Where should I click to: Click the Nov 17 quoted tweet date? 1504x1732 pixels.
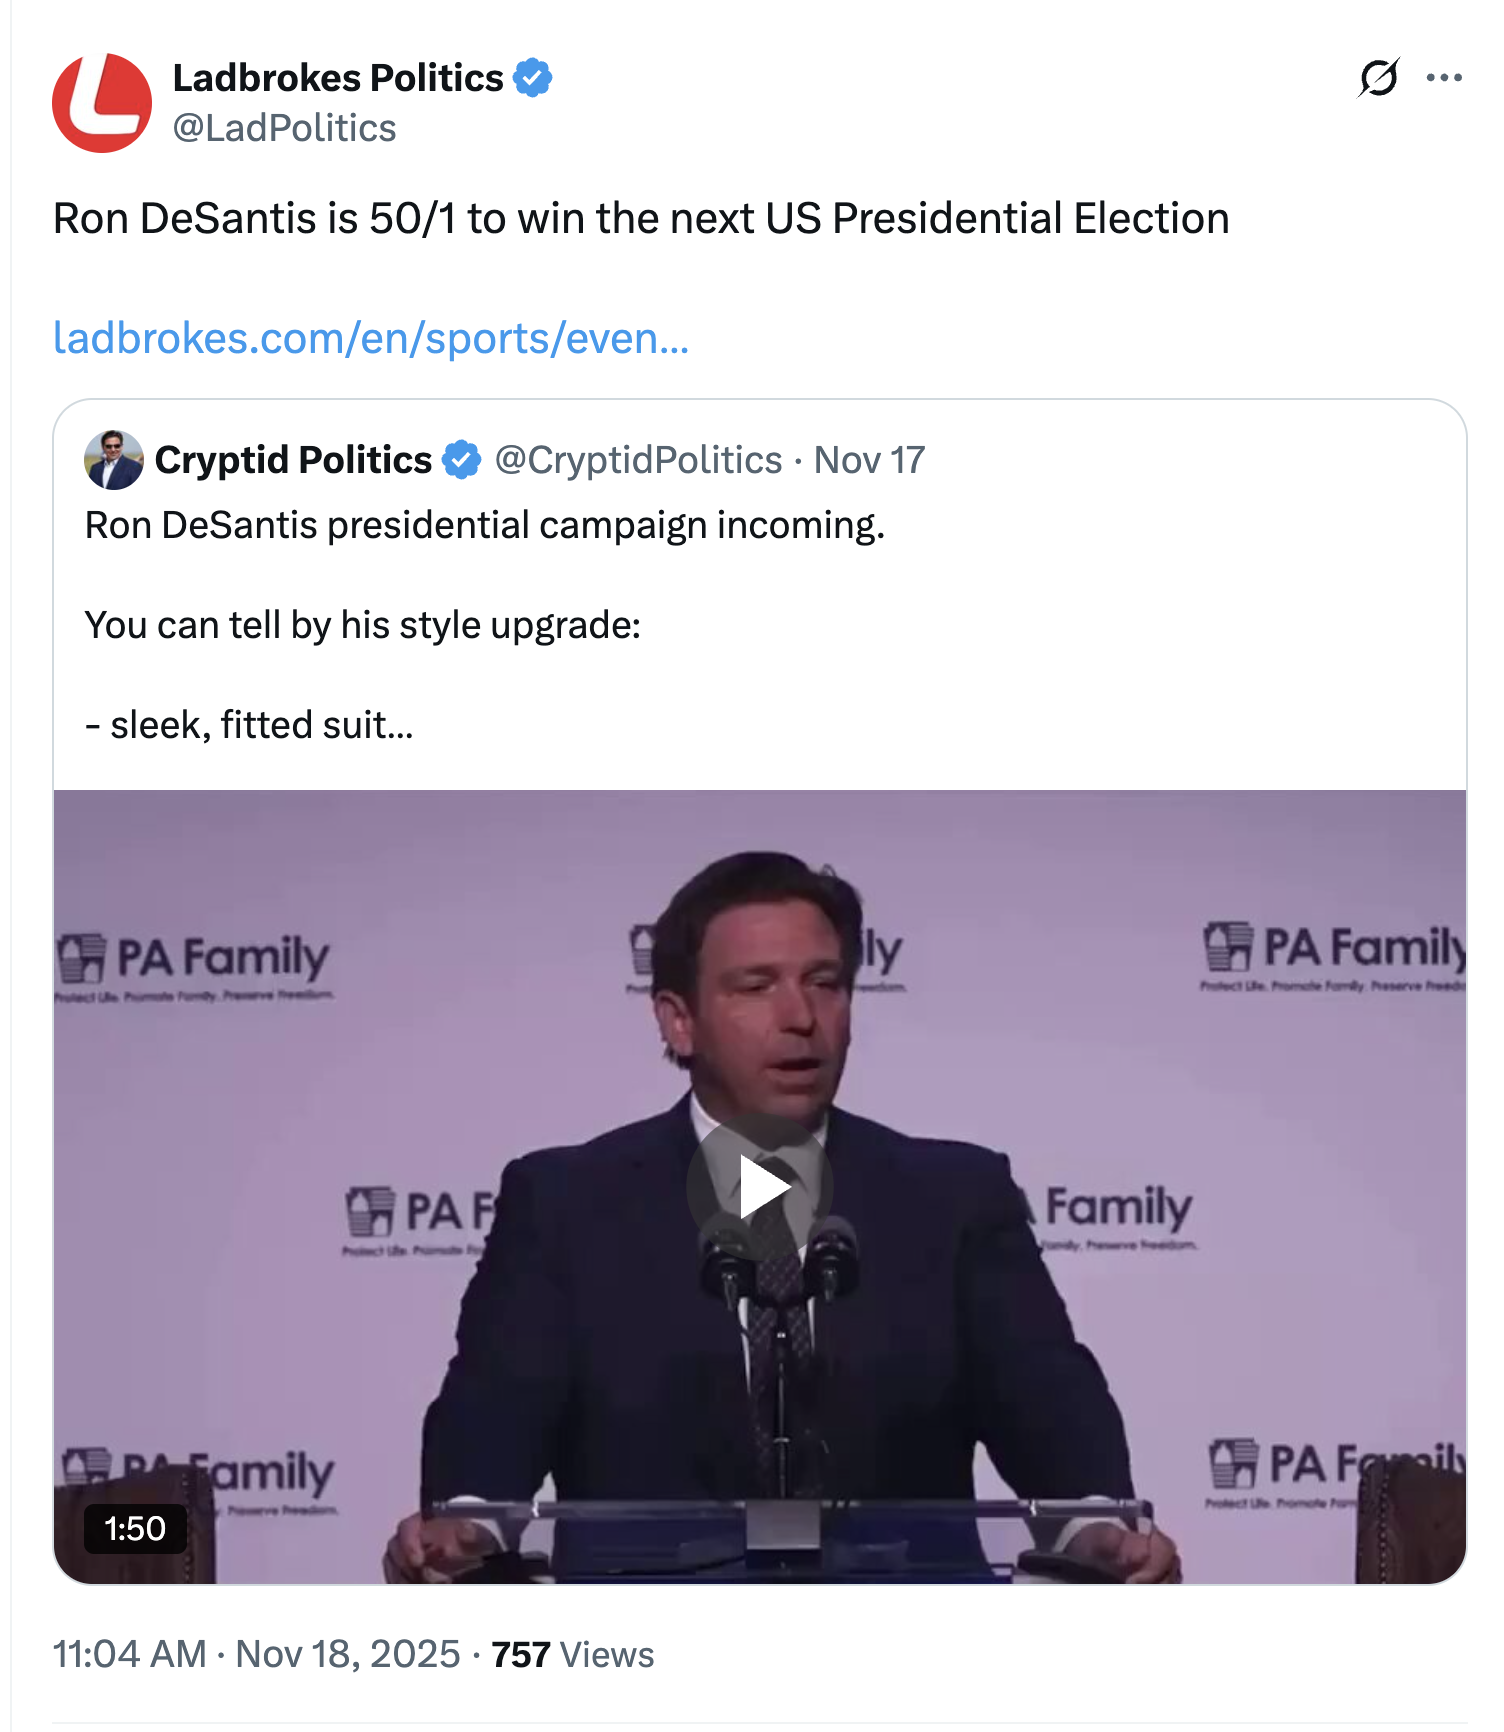(869, 460)
